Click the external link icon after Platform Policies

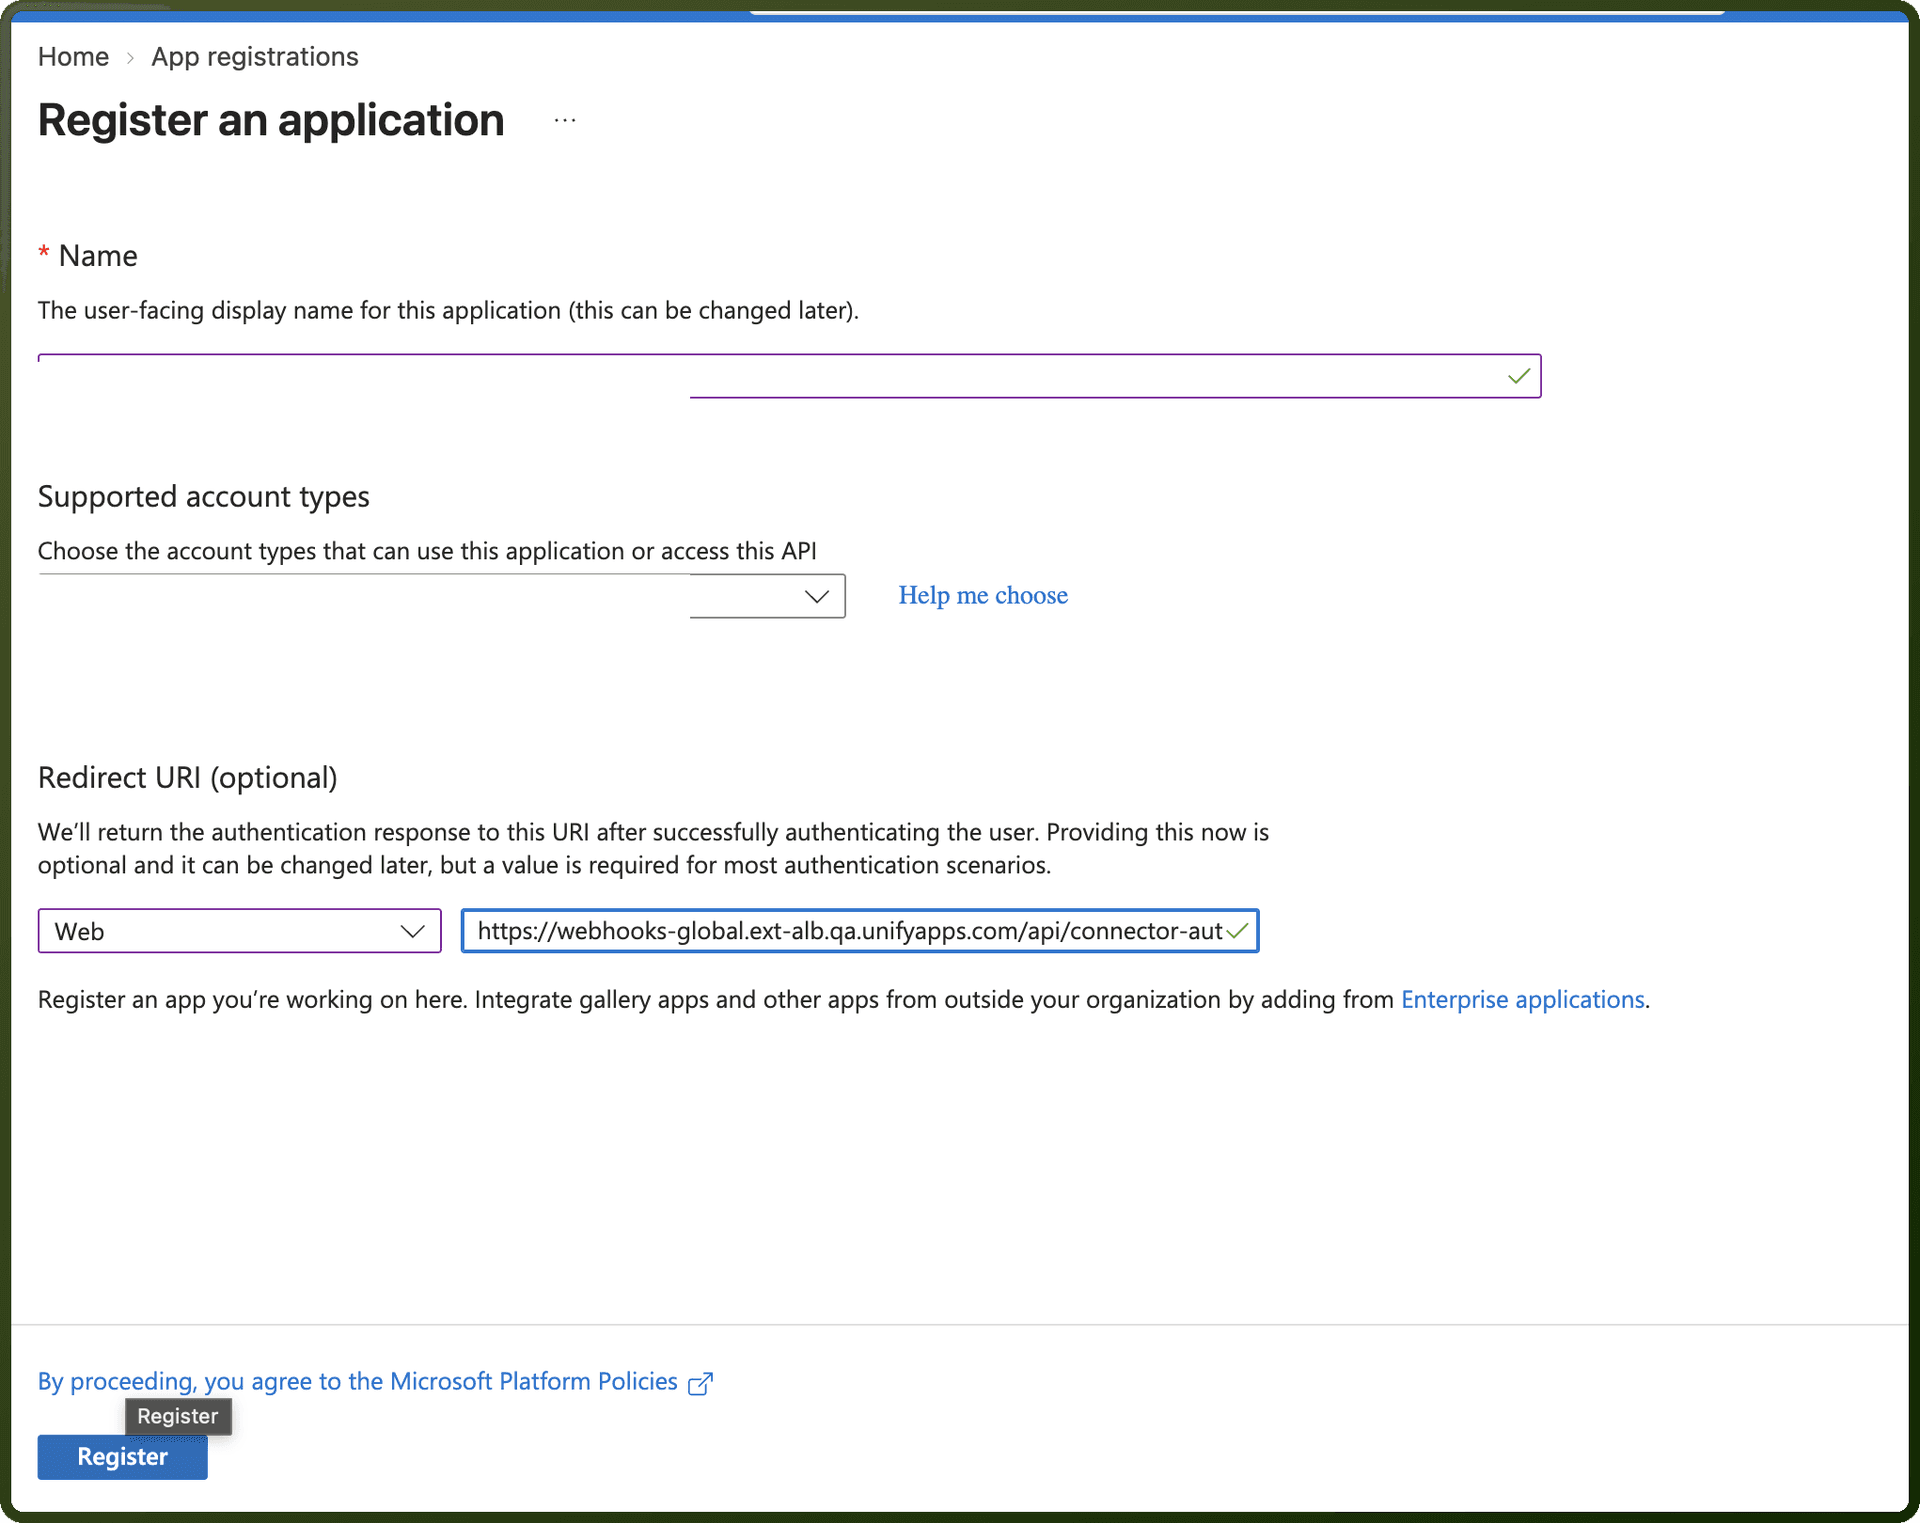[x=701, y=1383]
